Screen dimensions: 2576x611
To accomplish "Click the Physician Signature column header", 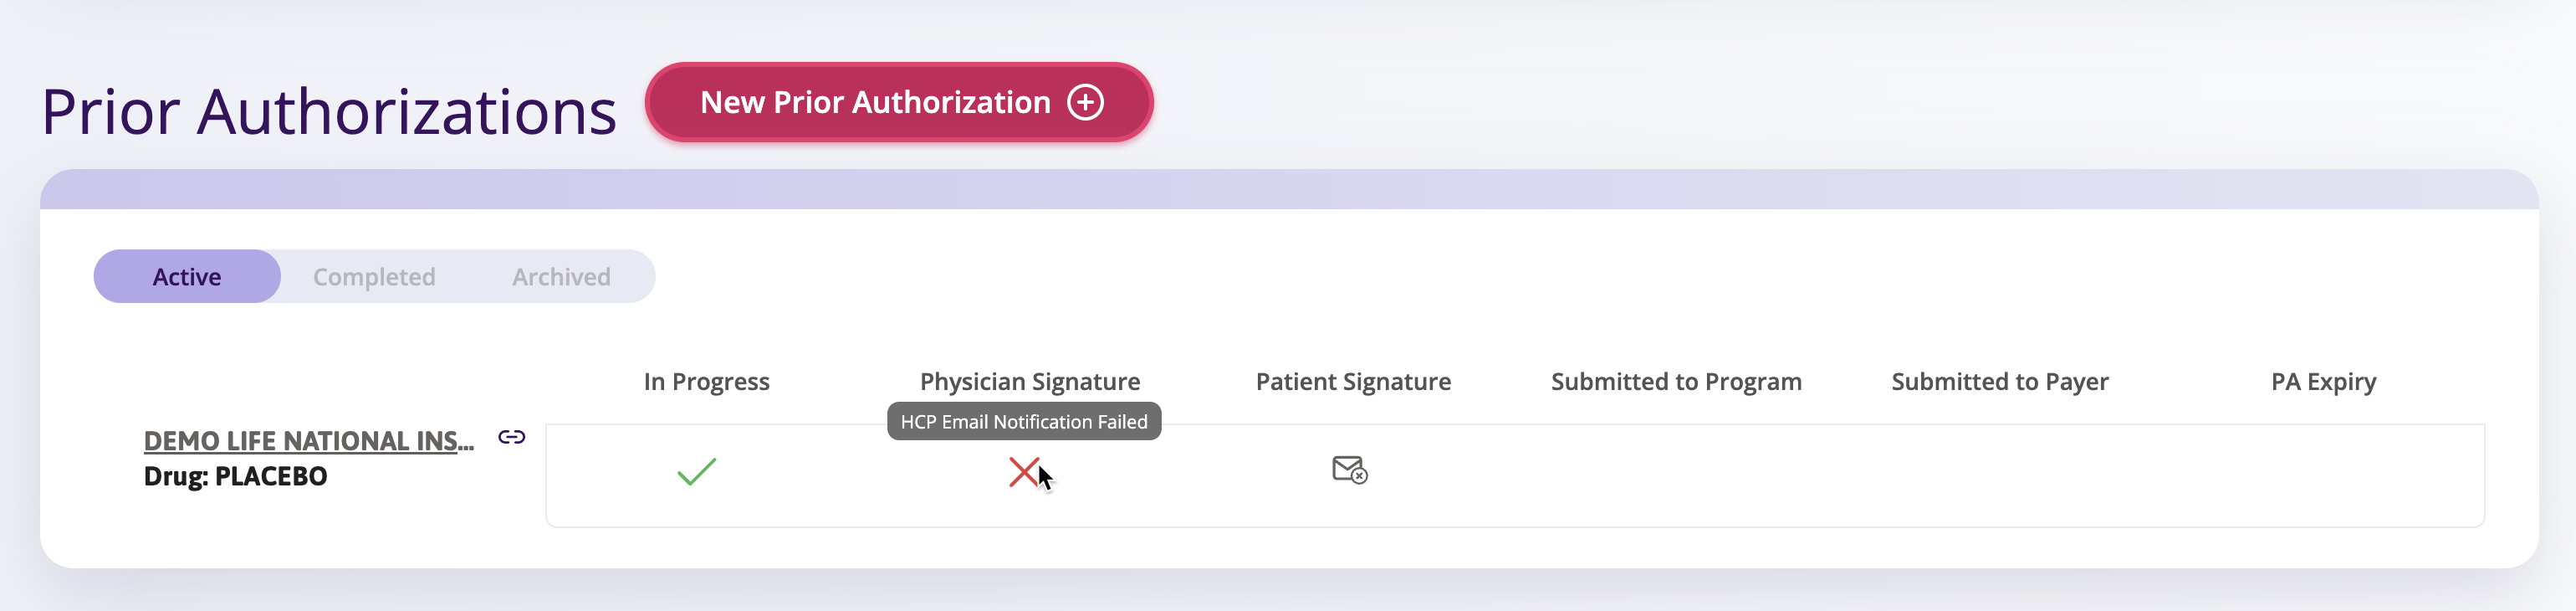I will coord(1029,382).
